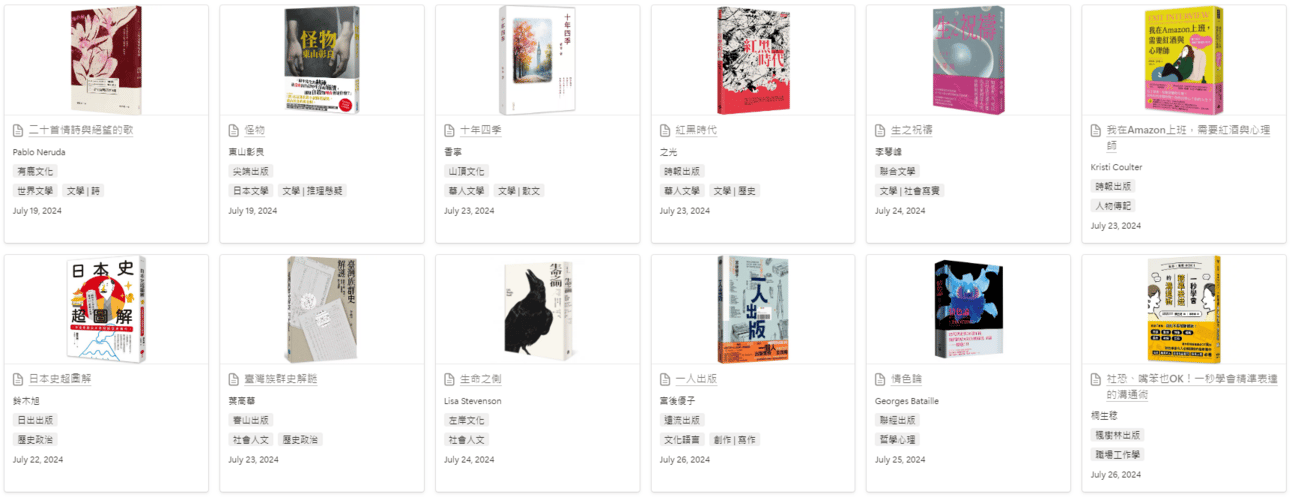Select the 怪物 book cover image
The height and width of the screenshot is (497, 1292).
(x=322, y=61)
